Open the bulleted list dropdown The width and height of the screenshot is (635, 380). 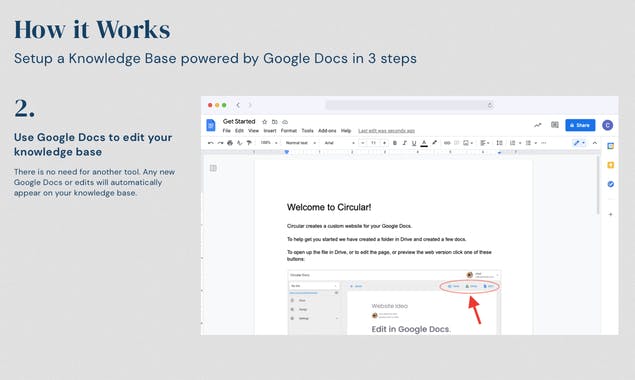coord(531,143)
